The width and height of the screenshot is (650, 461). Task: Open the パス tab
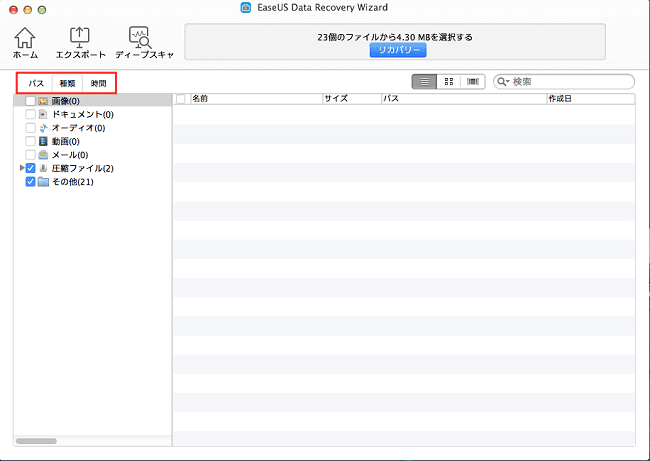coord(36,83)
